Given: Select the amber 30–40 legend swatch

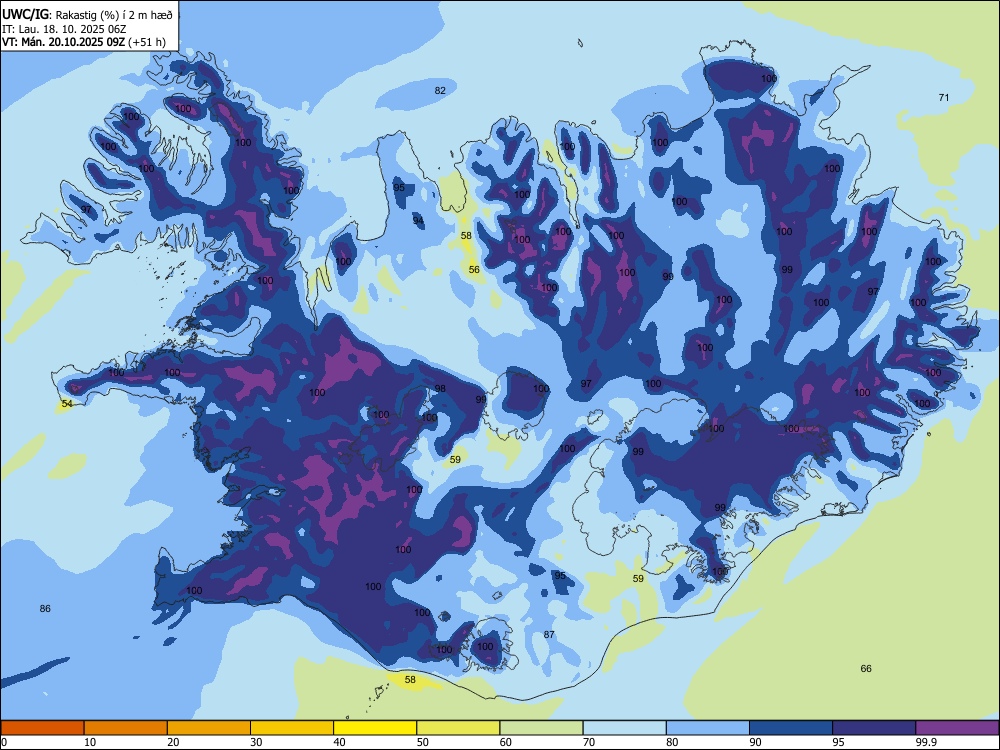Looking at the screenshot, I should click(x=292, y=728).
